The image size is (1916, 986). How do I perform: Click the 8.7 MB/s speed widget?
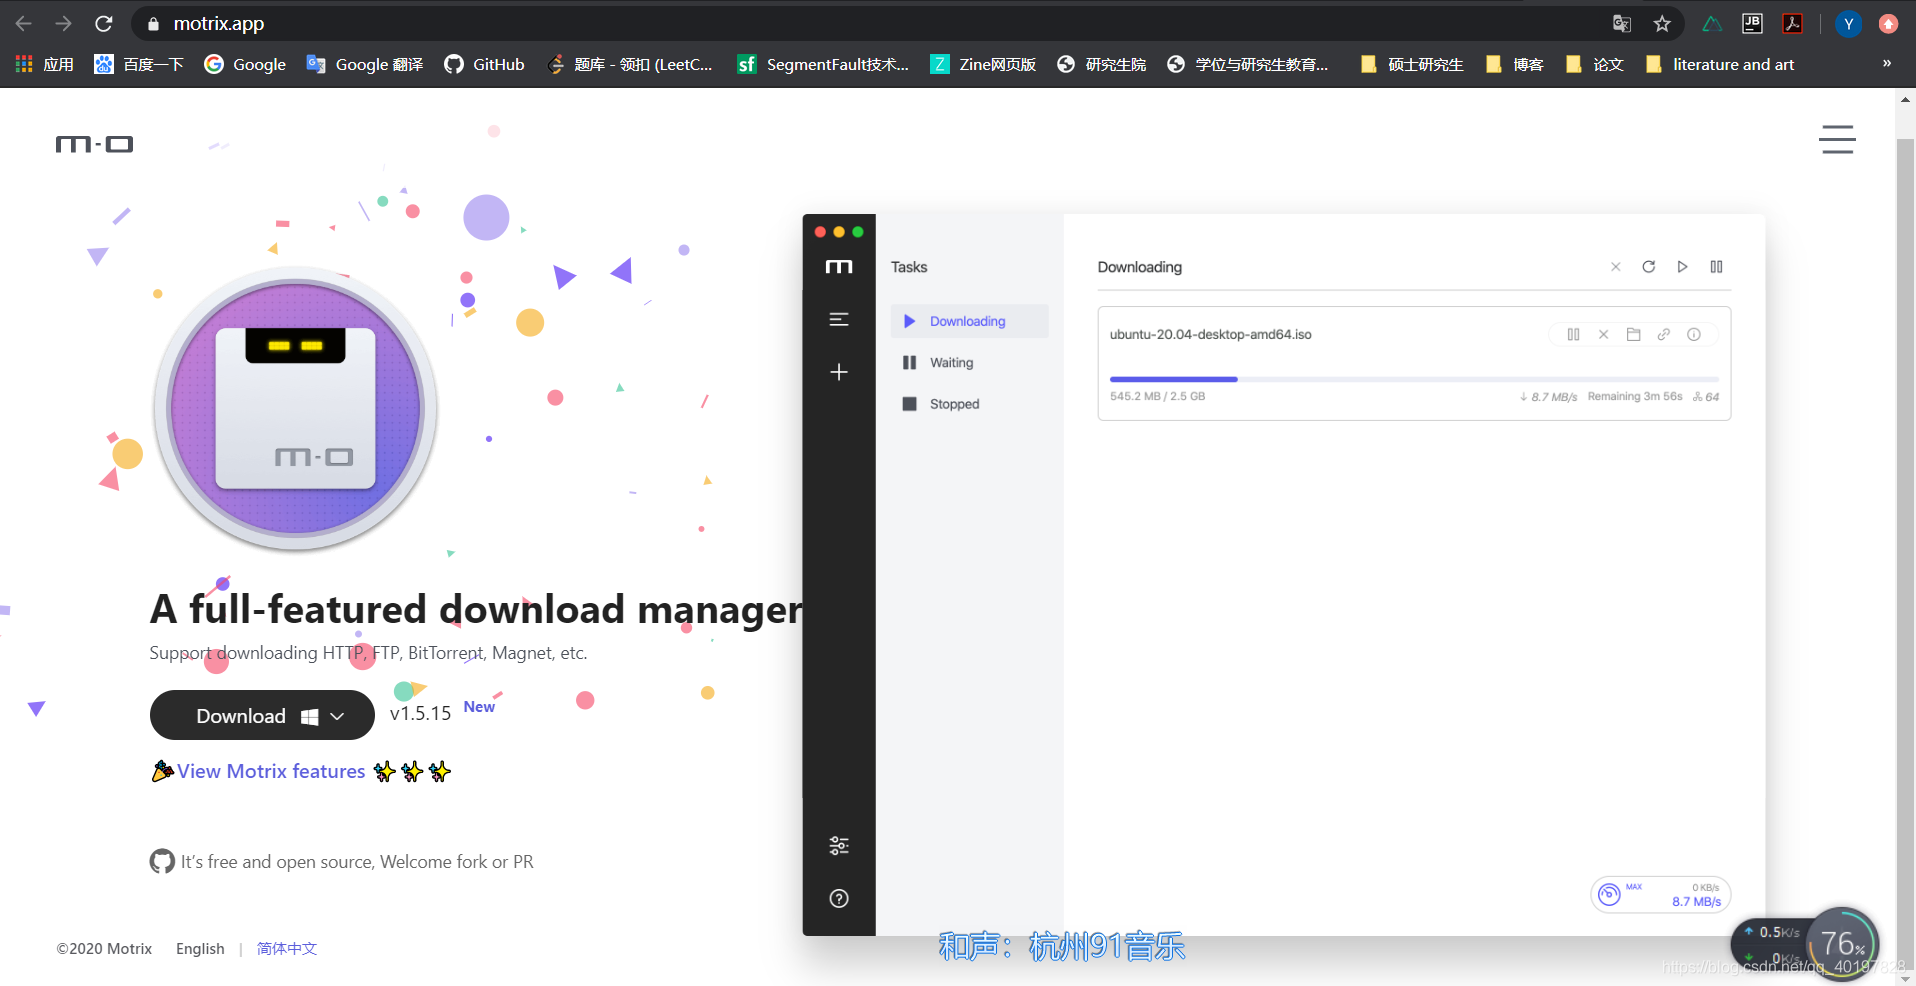(1660, 894)
